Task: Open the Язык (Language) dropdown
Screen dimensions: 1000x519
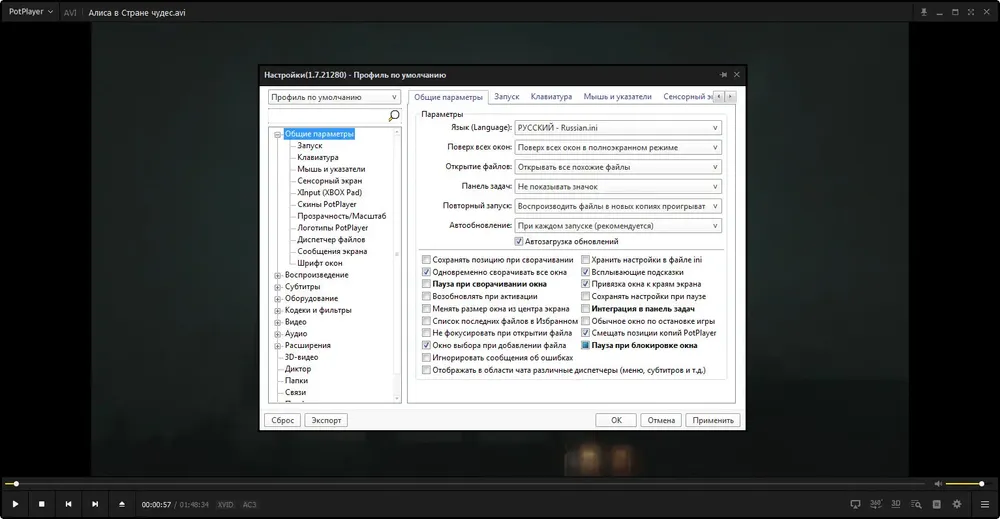Action: pyautogui.click(x=618, y=128)
